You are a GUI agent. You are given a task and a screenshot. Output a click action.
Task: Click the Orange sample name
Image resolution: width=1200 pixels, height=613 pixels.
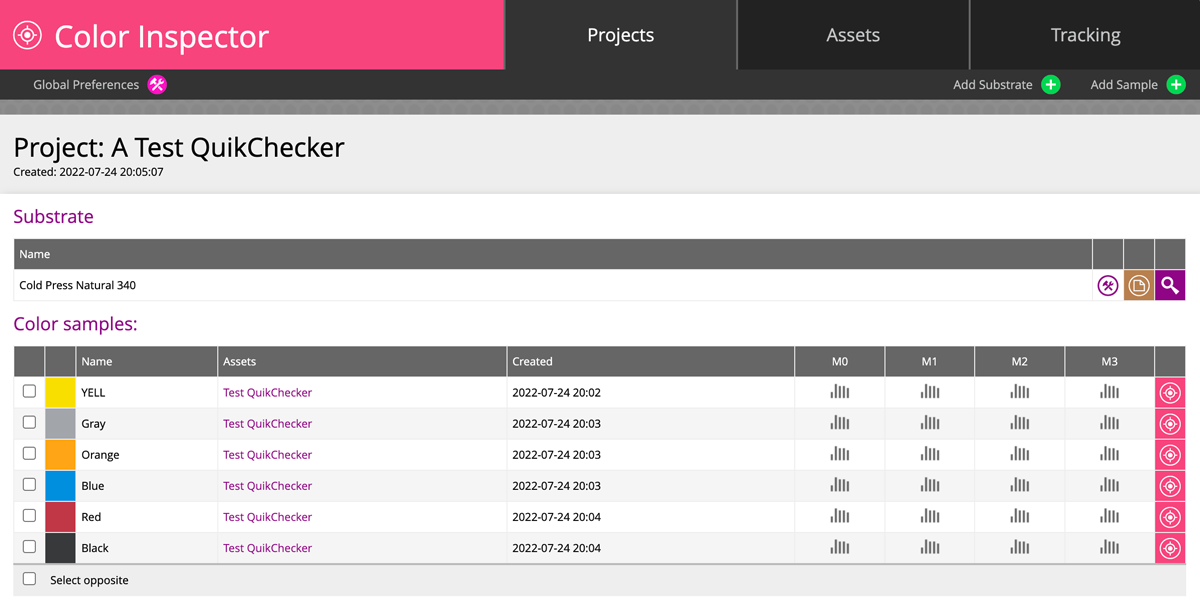(x=100, y=455)
